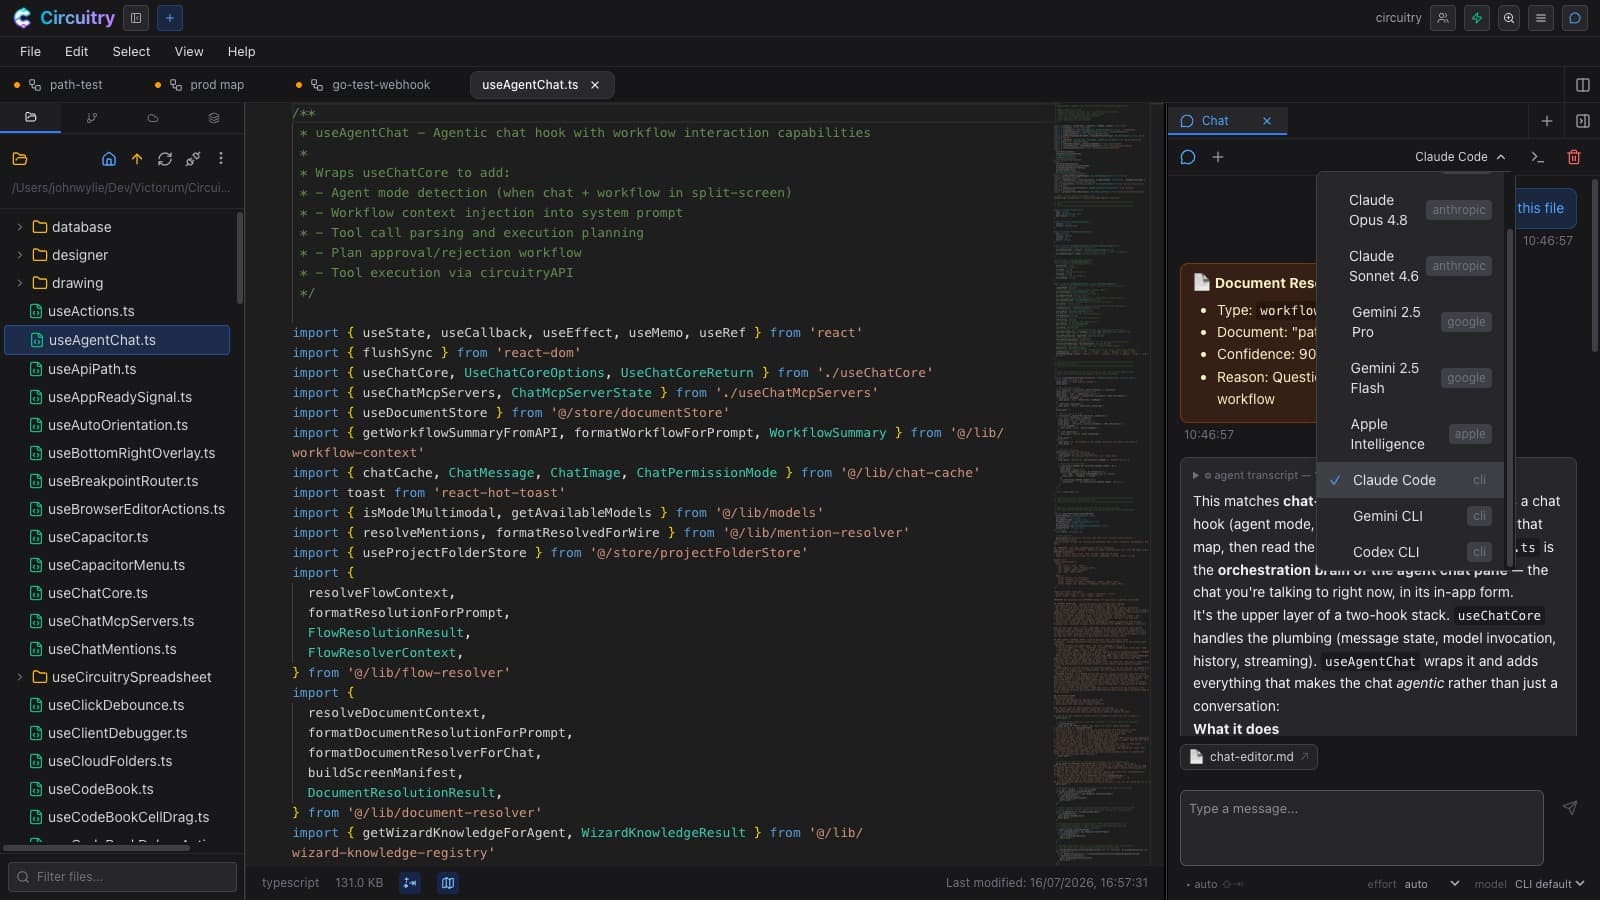Open the three-dot file explorer menu
1600x900 pixels.
click(221, 158)
